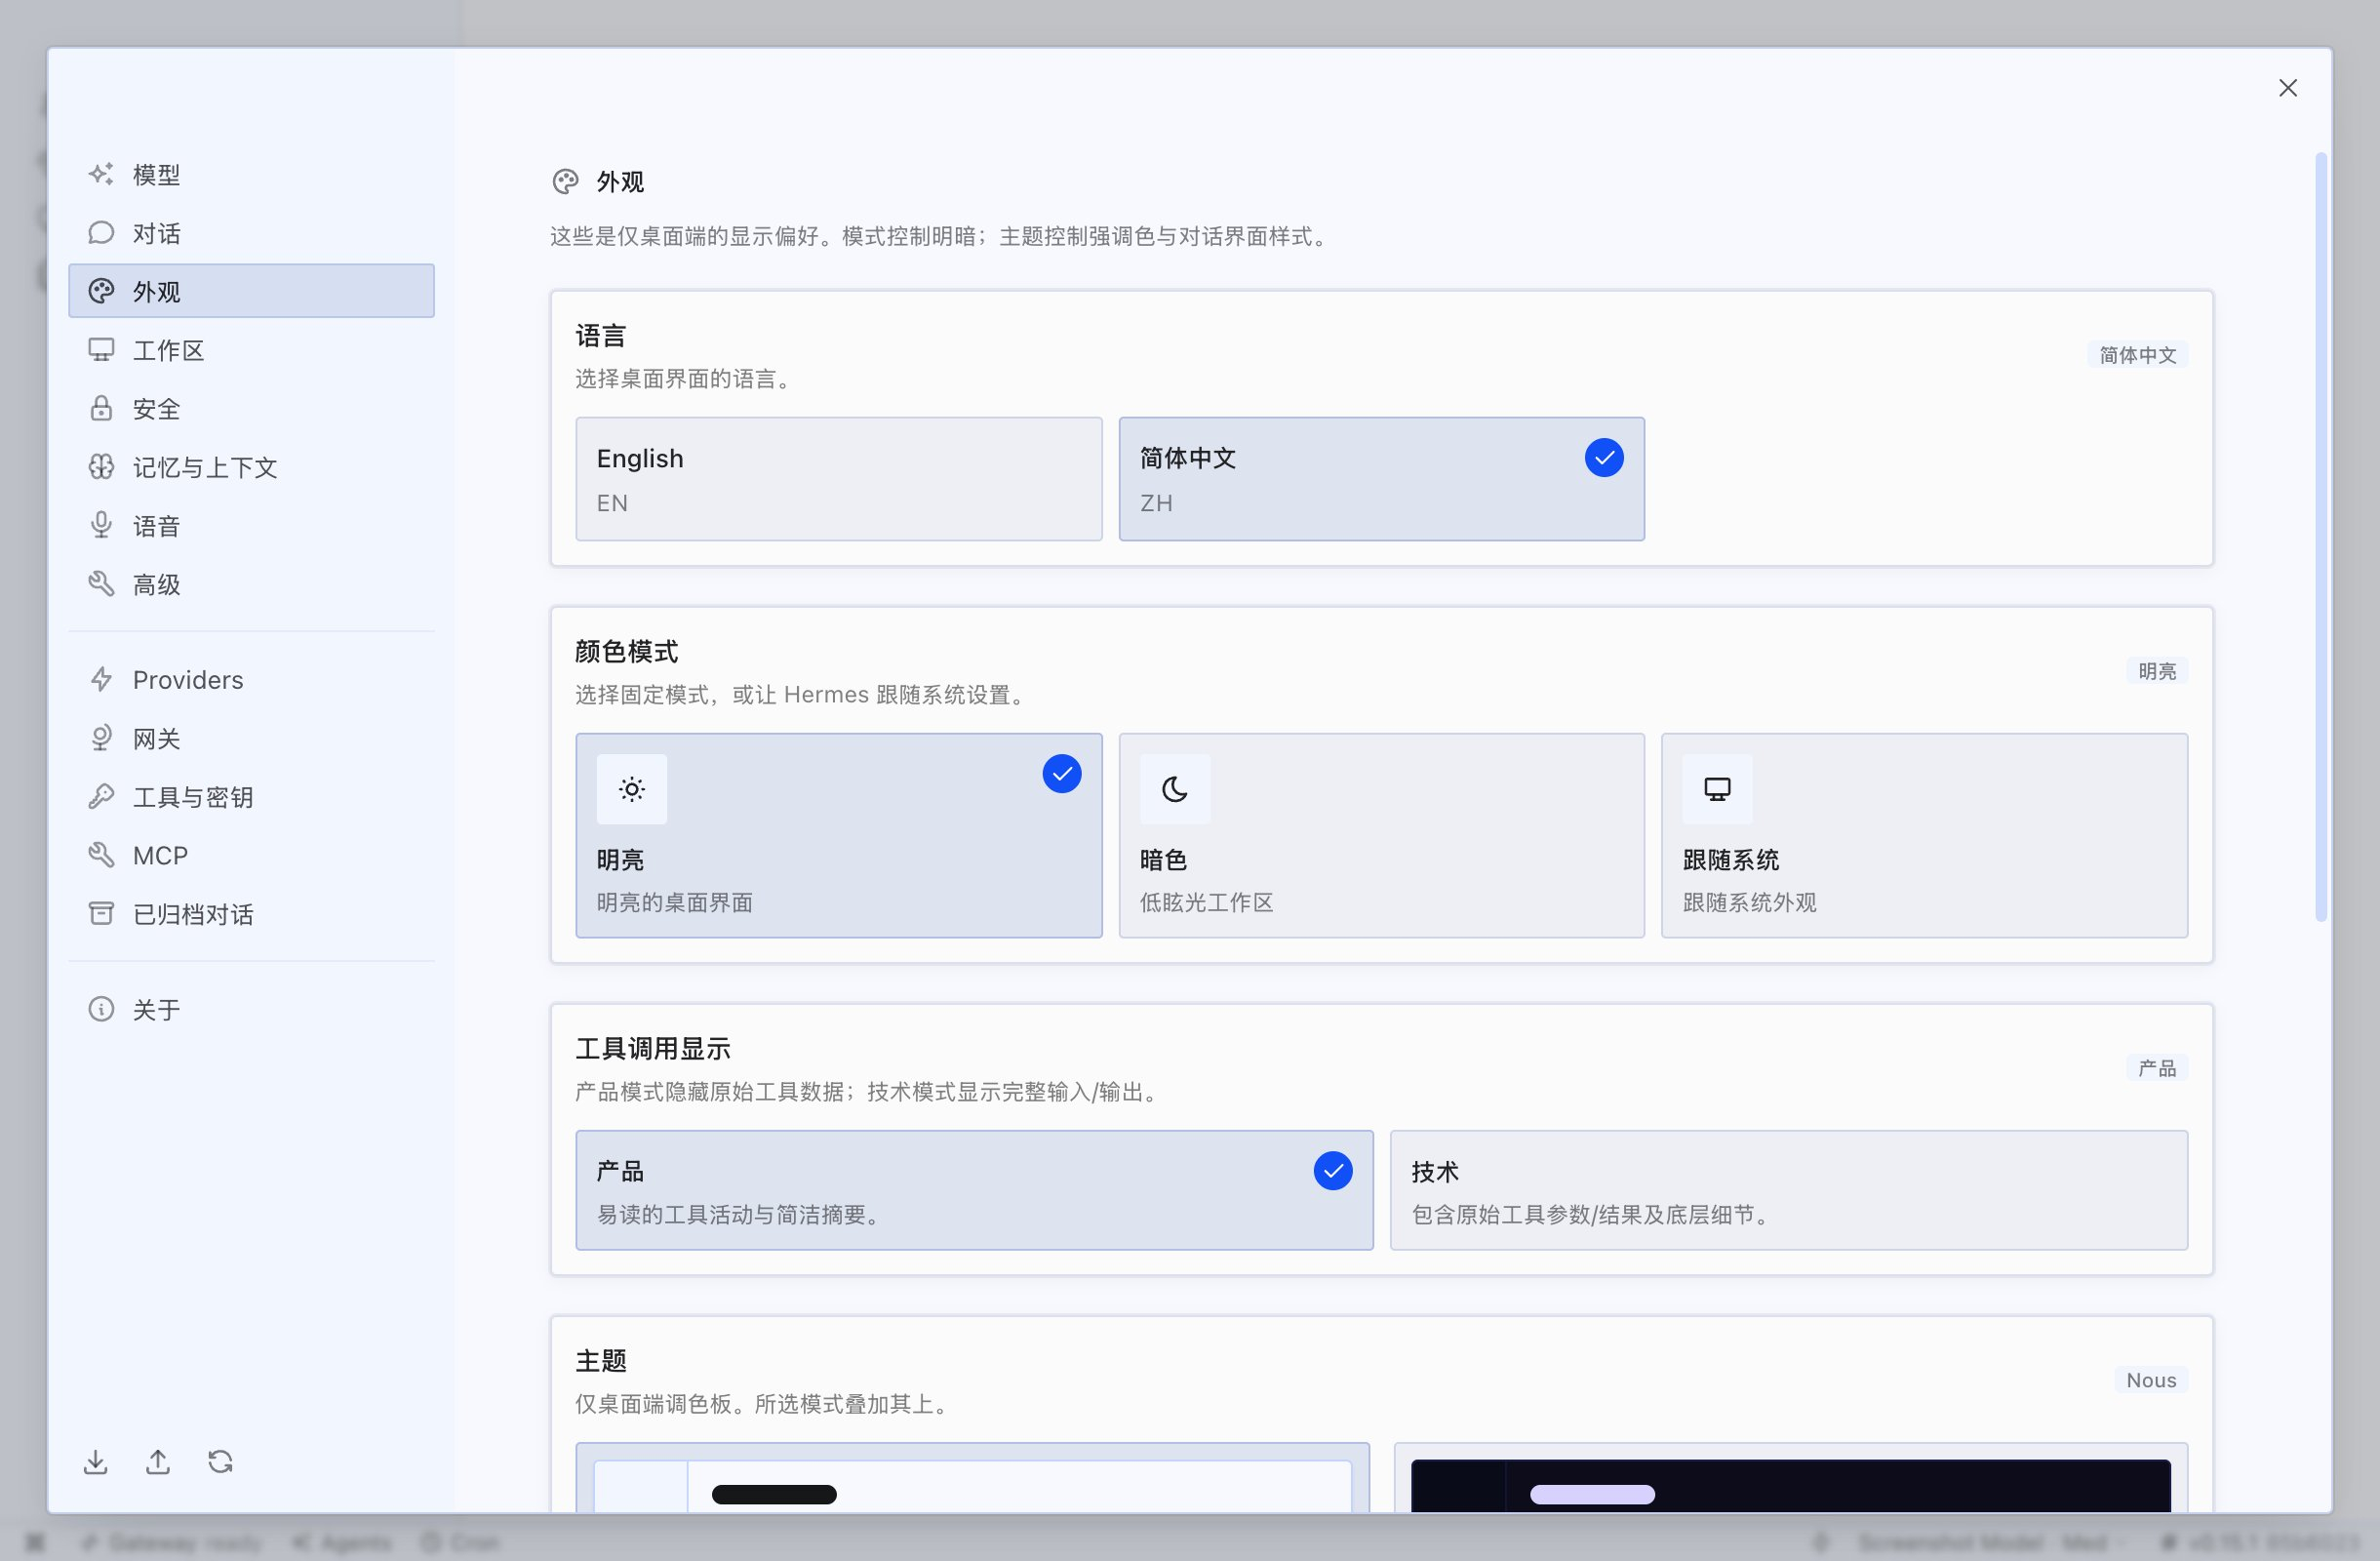Click the refresh icon at sidebar bottom
The height and width of the screenshot is (1561, 2380).
[x=220, y=1462]
